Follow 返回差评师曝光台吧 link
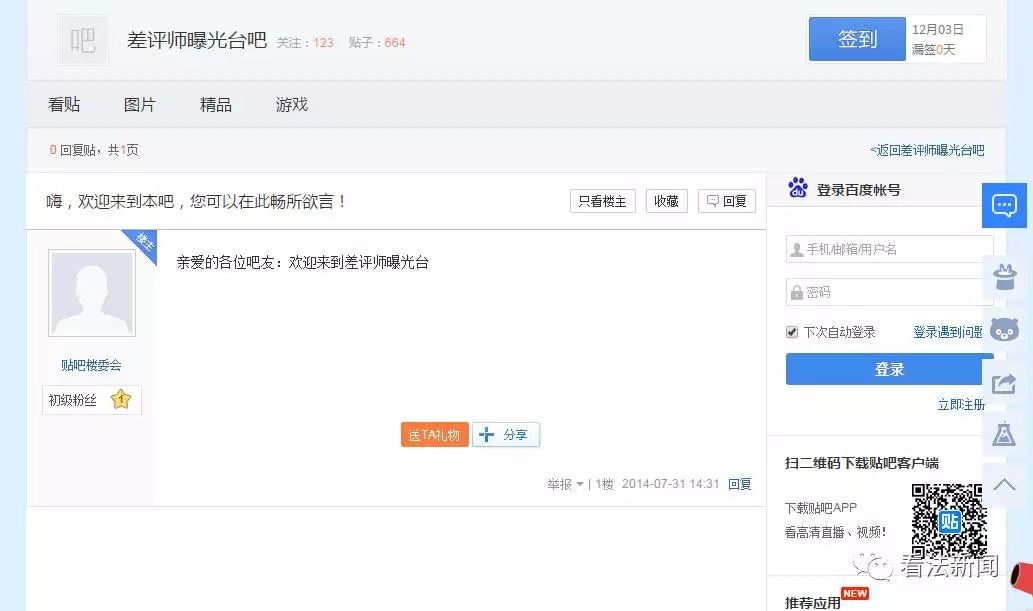Screen dimensions: 1033x611 click(x=928, y=150)
